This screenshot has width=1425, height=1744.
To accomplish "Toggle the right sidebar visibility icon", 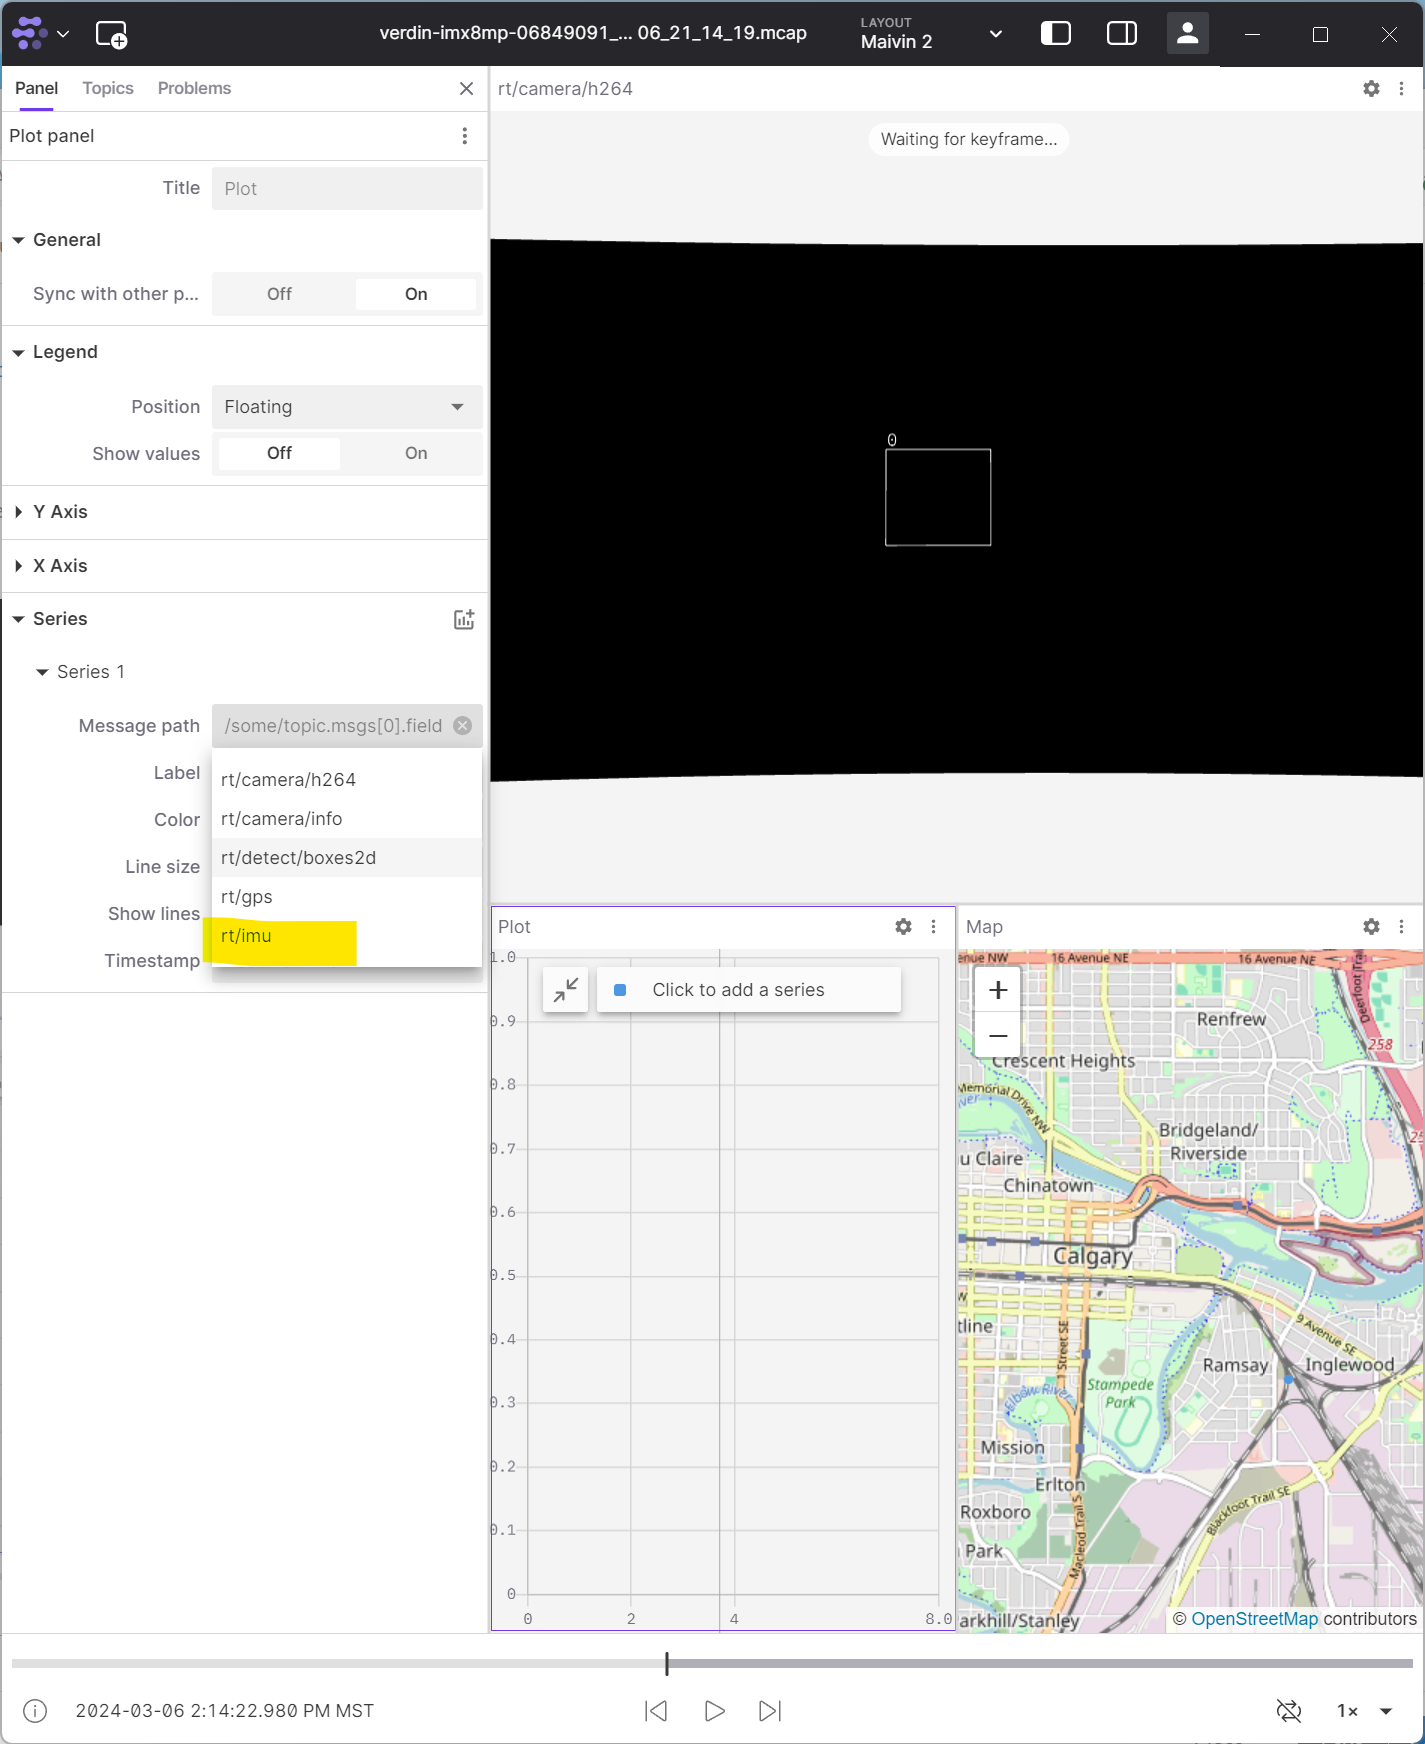I will click(1121, 34).
